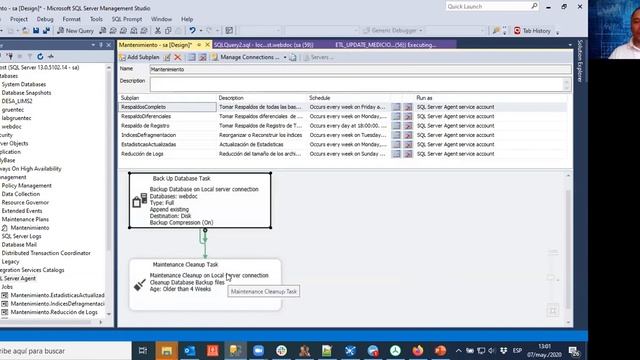This screenshot has height=360, width=640.
Task: Select the Mantenimiento maintenance plan node
Action: click(30, 228)
